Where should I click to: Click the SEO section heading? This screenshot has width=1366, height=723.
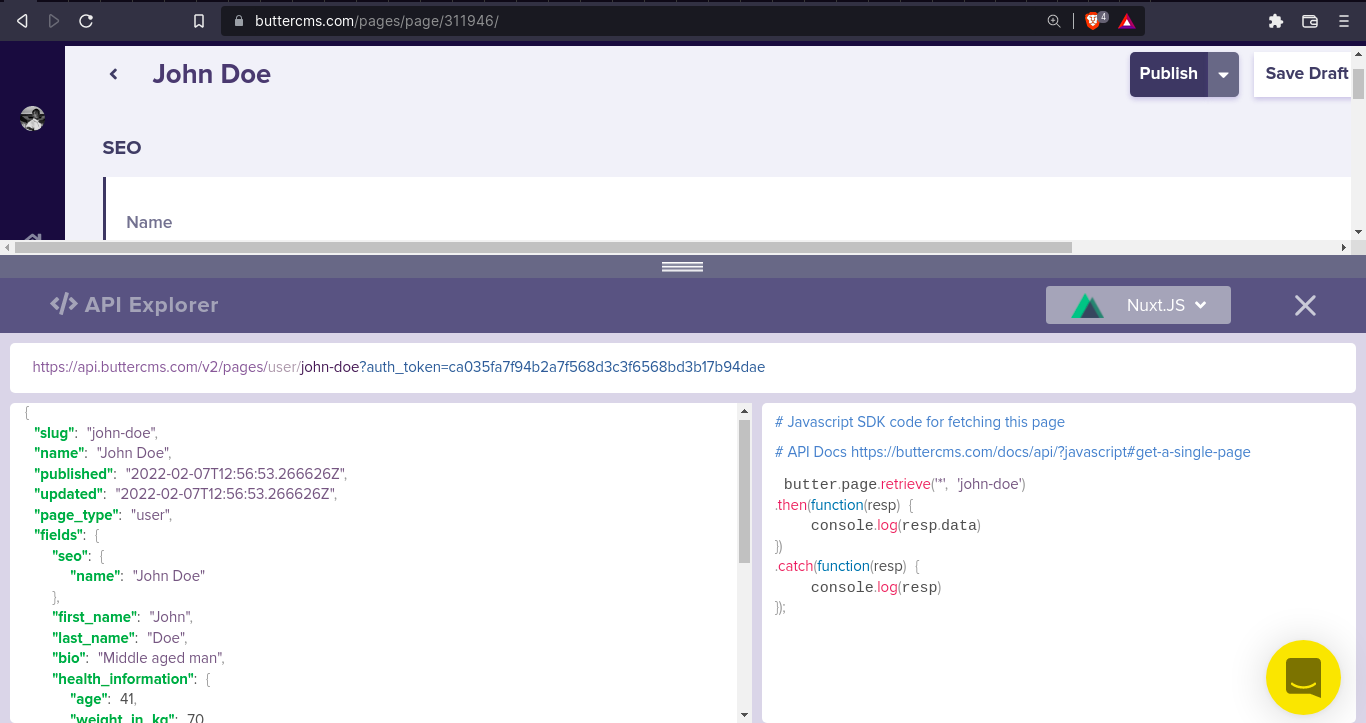point(122,148)
